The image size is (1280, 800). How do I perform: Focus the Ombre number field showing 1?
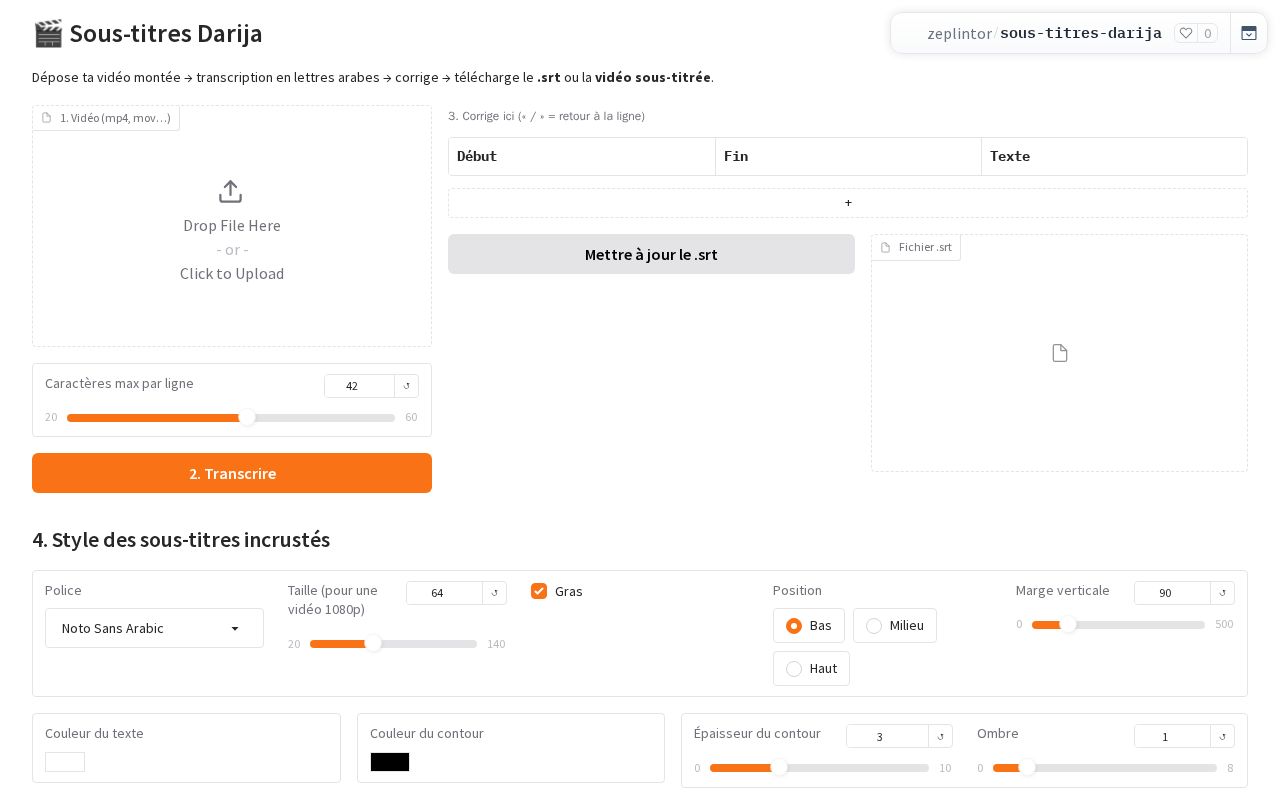1173,736
